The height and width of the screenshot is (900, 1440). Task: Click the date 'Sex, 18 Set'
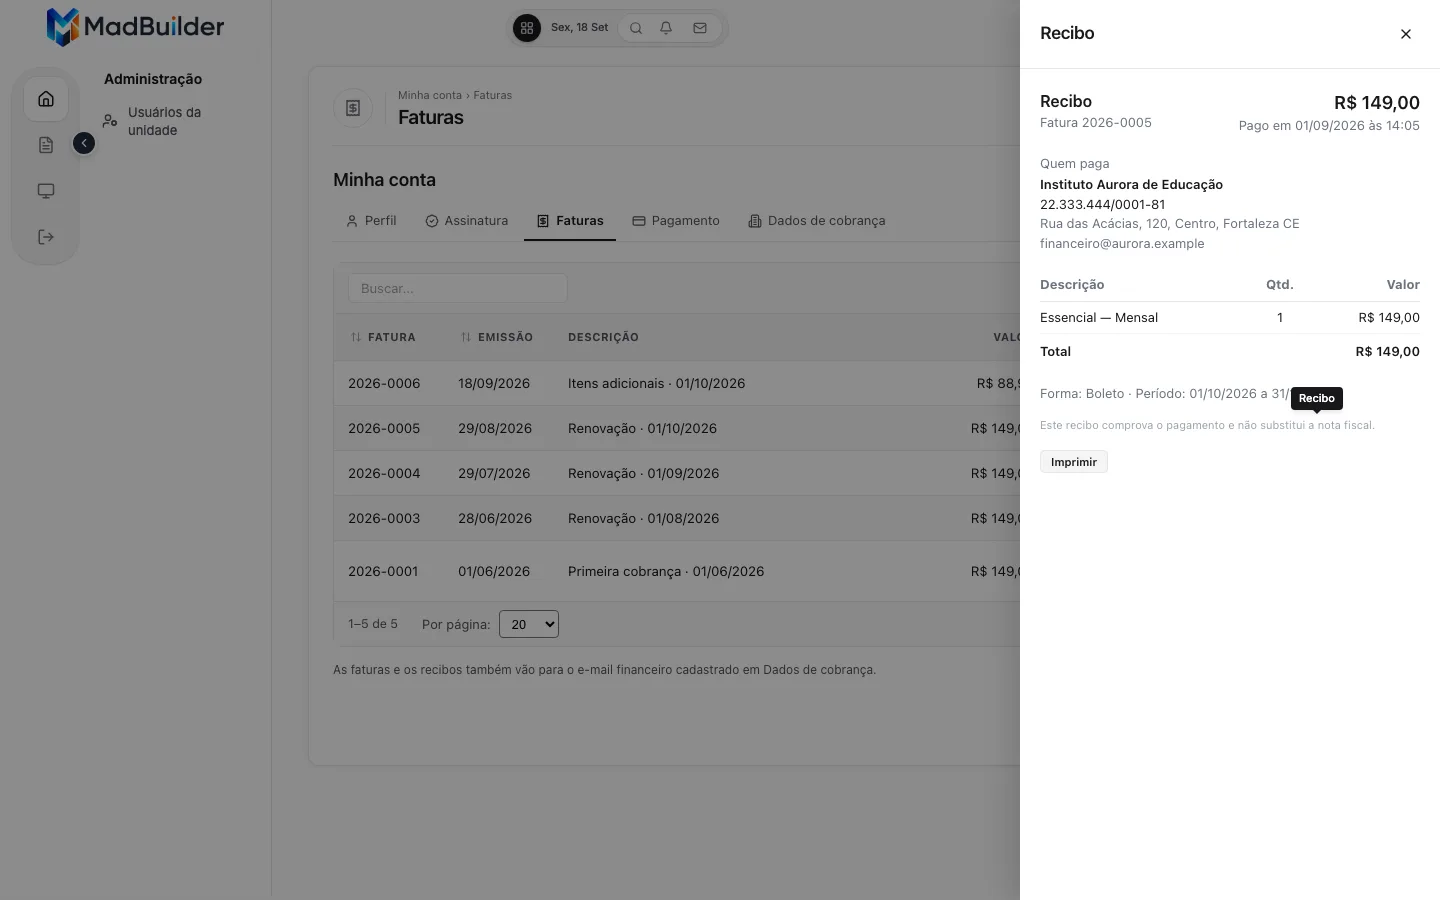pyautogui.click(x=579, y=28)
